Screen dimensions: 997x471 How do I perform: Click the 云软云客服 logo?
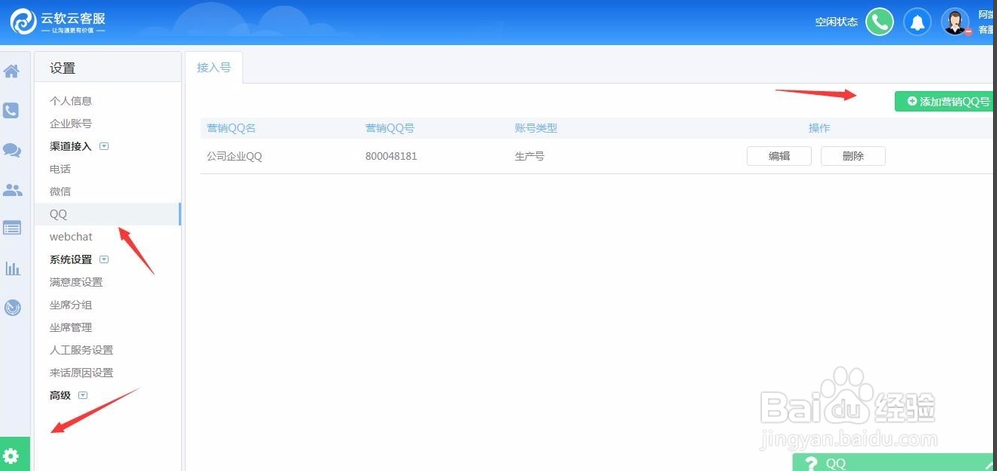(x=57, y=22)
